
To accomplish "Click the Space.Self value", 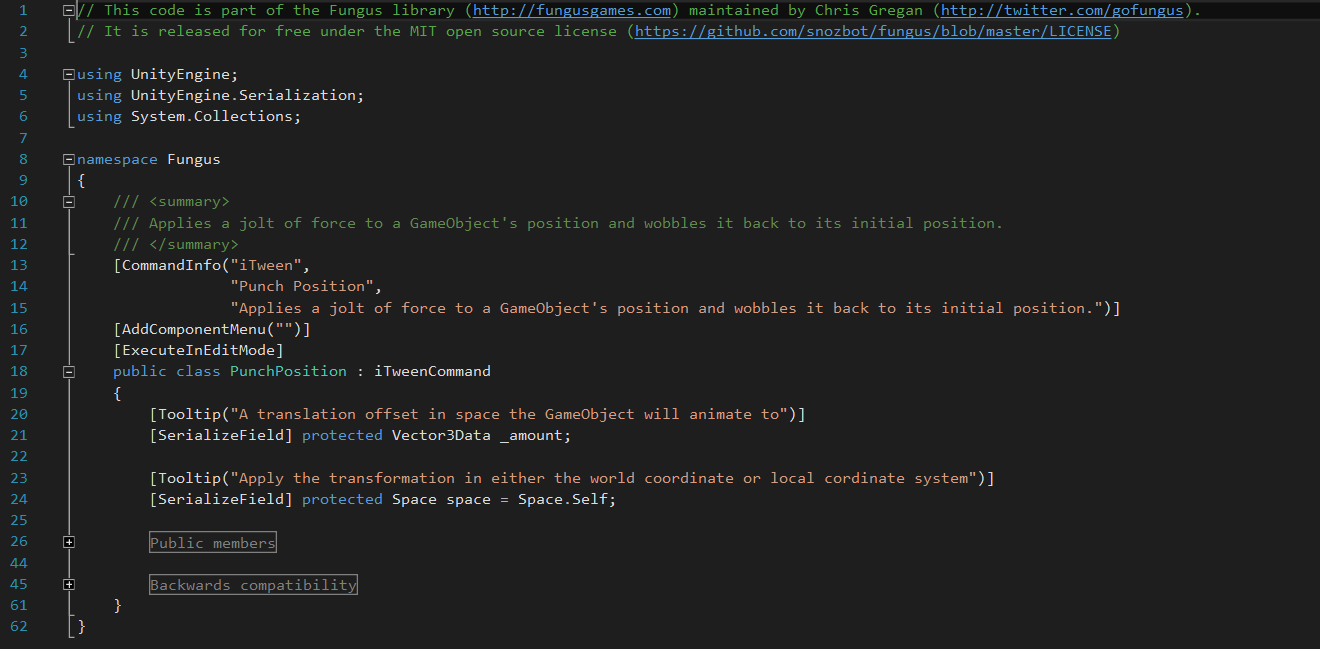I will click(566, 499).
